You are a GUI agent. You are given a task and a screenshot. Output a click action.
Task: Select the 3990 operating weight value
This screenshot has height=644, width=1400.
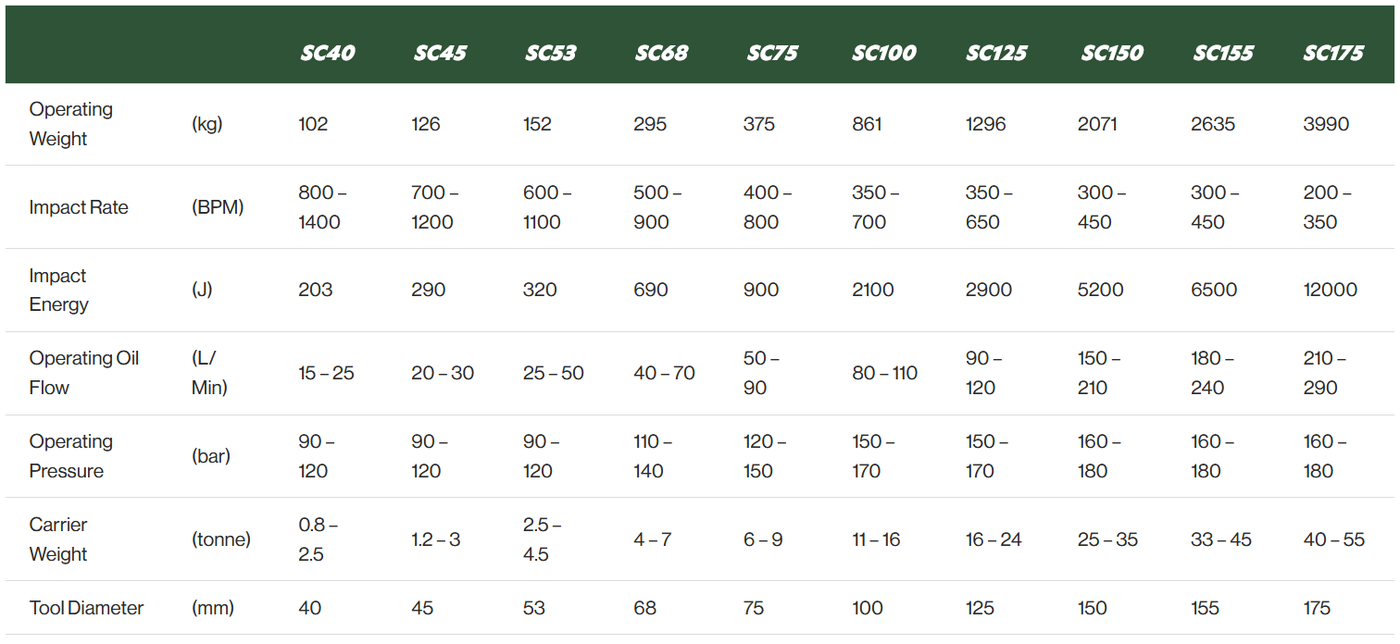1326,124
